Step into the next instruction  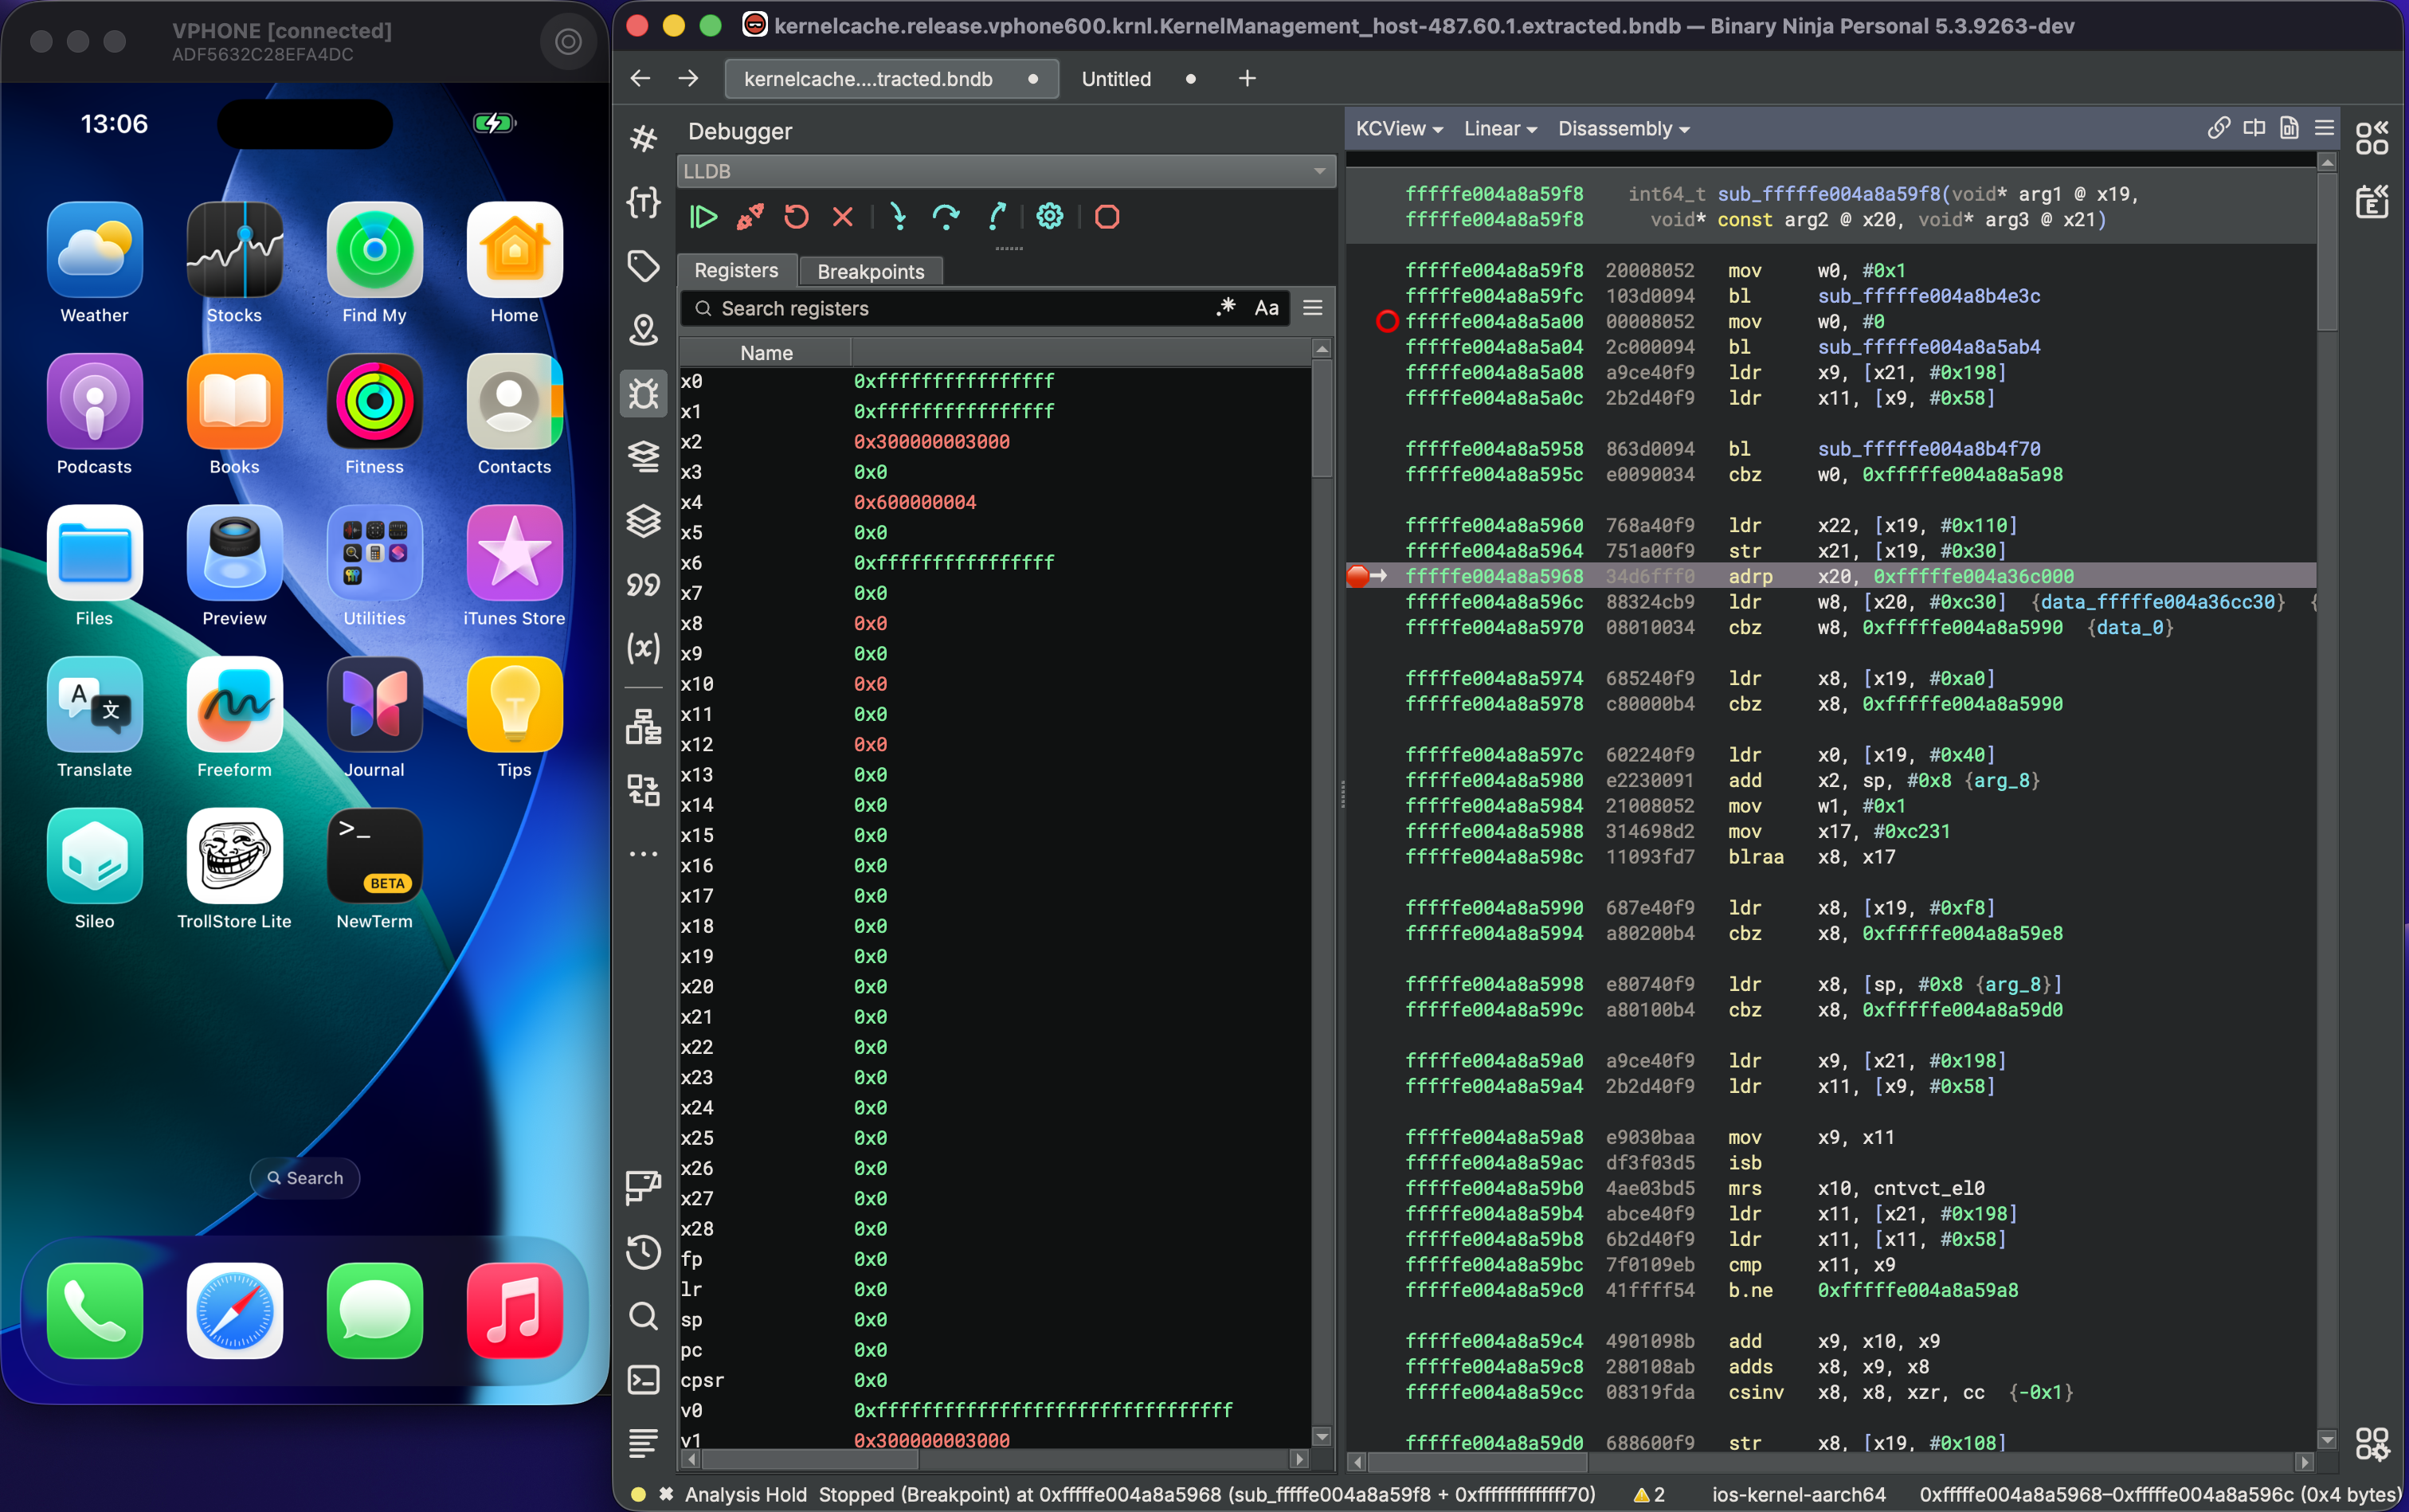click(x=898, y=216)
